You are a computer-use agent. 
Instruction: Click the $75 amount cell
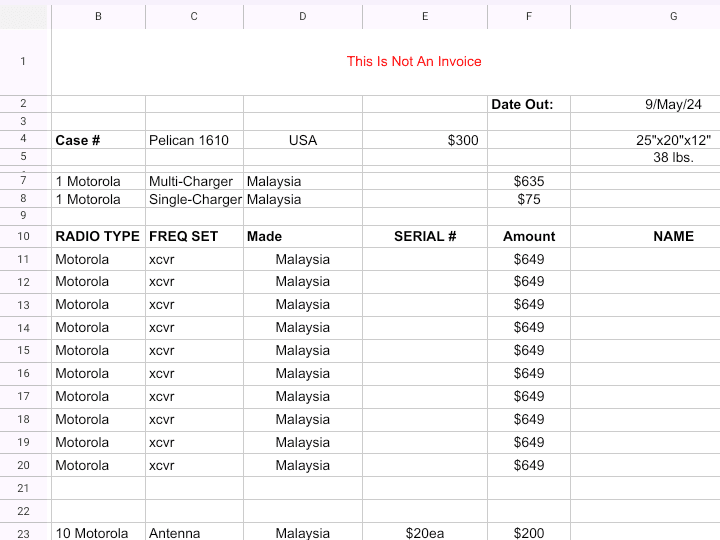pos(529,199)
